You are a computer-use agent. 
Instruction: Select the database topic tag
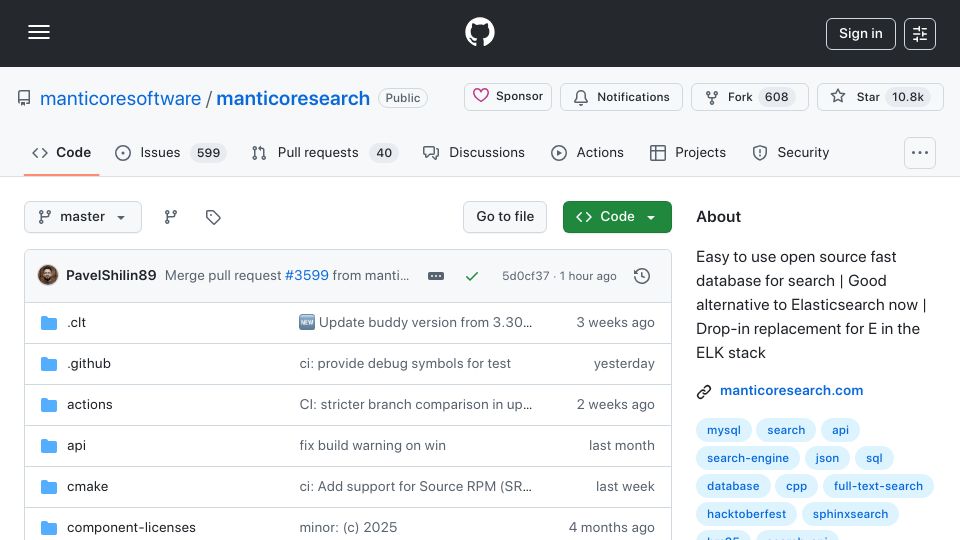coord(733,487)
